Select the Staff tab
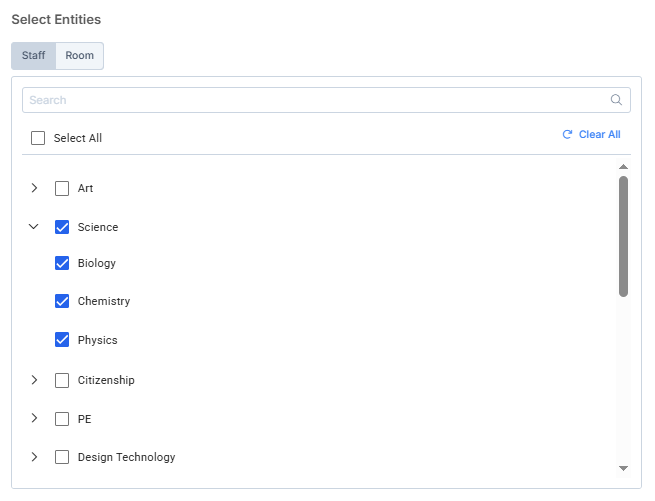This screenshot has height=501, width=655. [34, 56]
